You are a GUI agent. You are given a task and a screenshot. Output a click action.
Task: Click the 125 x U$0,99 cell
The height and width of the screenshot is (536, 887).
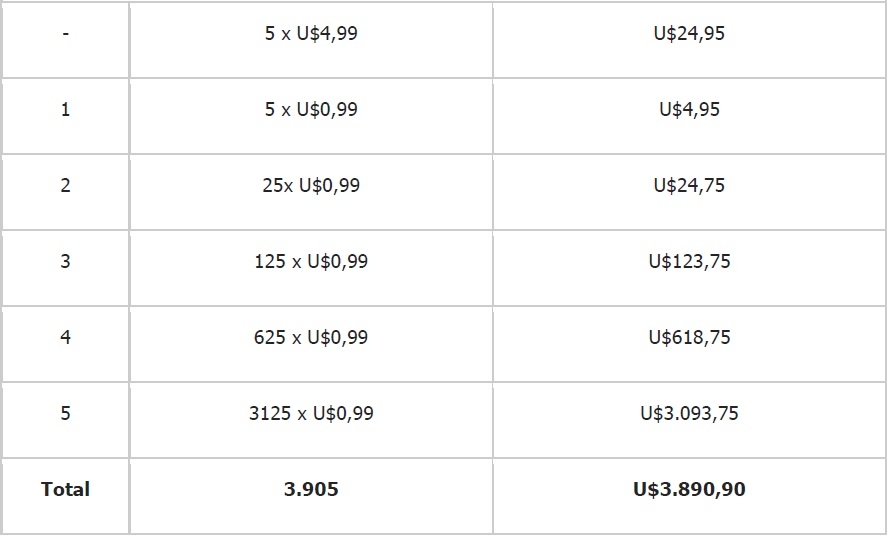[x=311, y=262]
